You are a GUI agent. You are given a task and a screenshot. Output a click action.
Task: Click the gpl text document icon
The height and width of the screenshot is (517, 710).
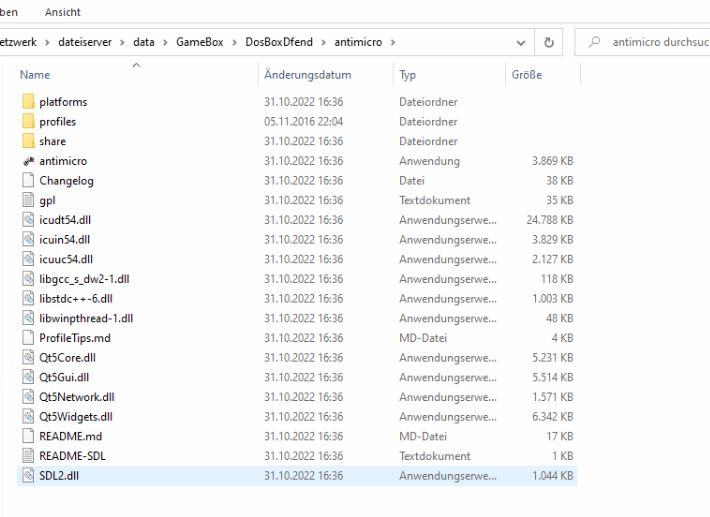[x=28, y=200]
